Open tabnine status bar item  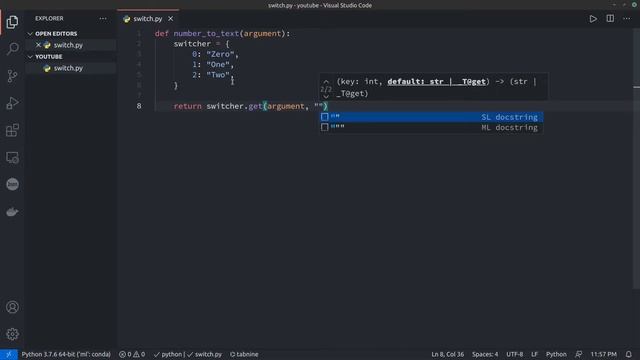coord(244,354)
